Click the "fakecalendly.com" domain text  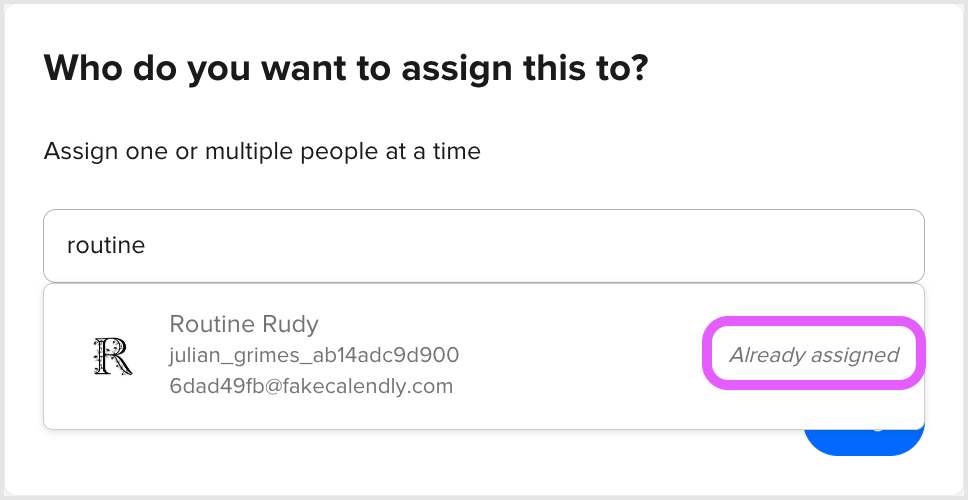point(374,386)
